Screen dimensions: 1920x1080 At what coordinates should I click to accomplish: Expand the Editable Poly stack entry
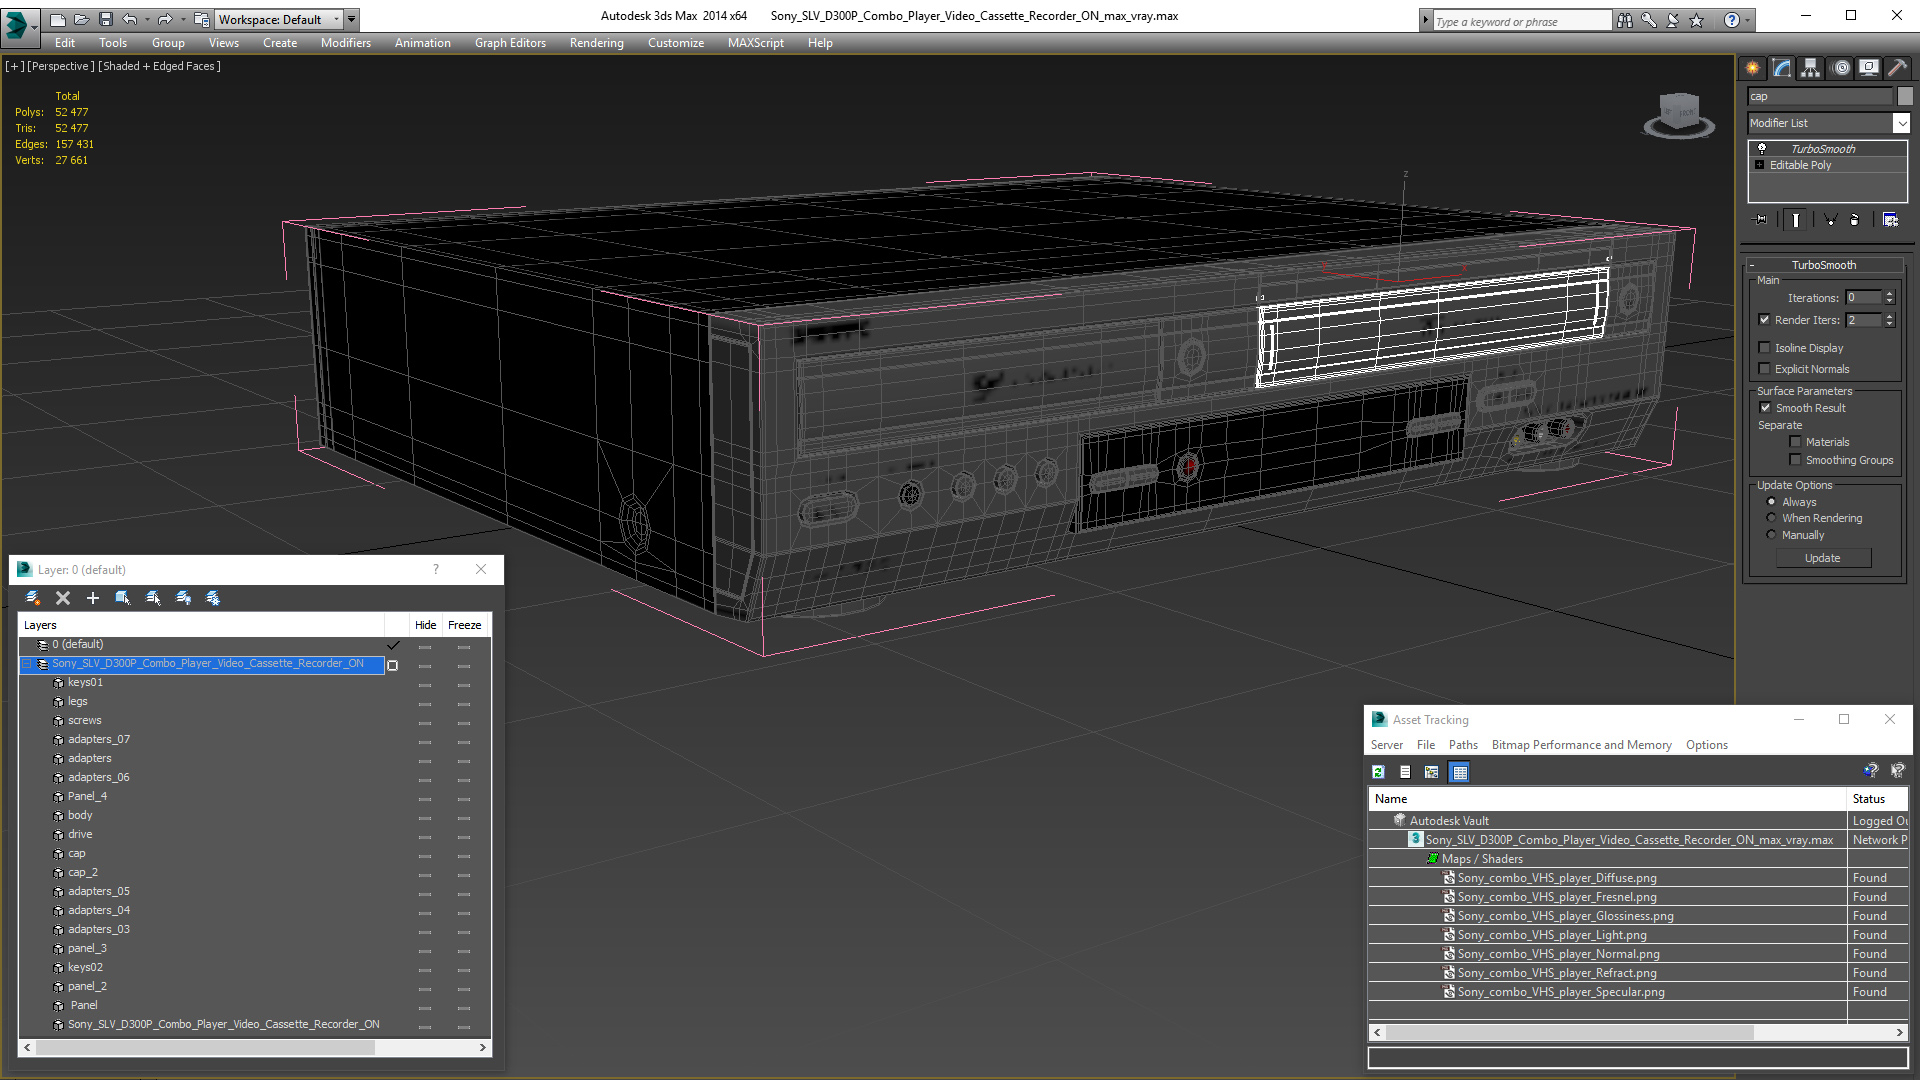click(x=1760, y=165)
